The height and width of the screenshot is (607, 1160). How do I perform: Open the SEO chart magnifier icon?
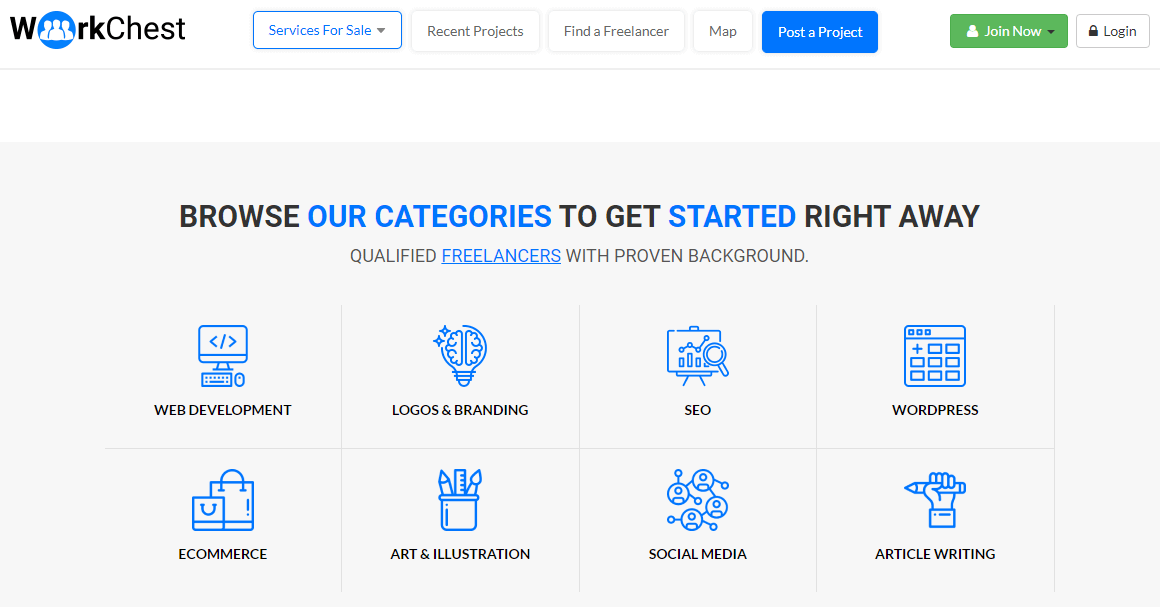point(698,356)
